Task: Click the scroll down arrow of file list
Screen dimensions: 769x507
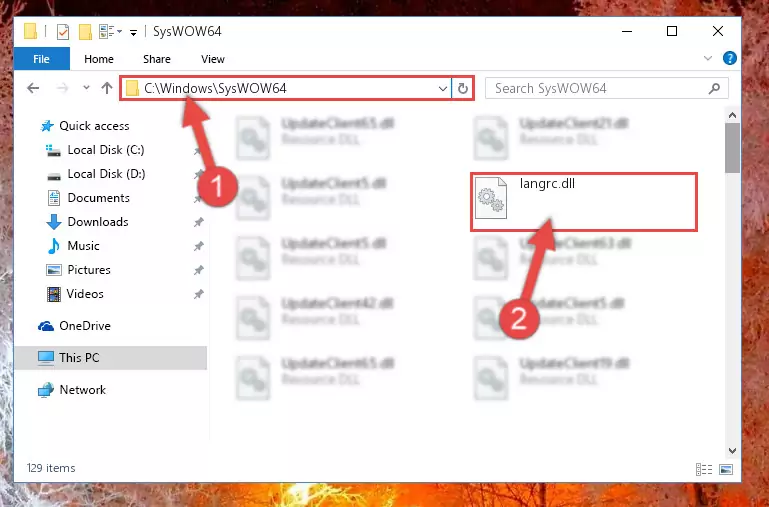Action: coord(733,451)
